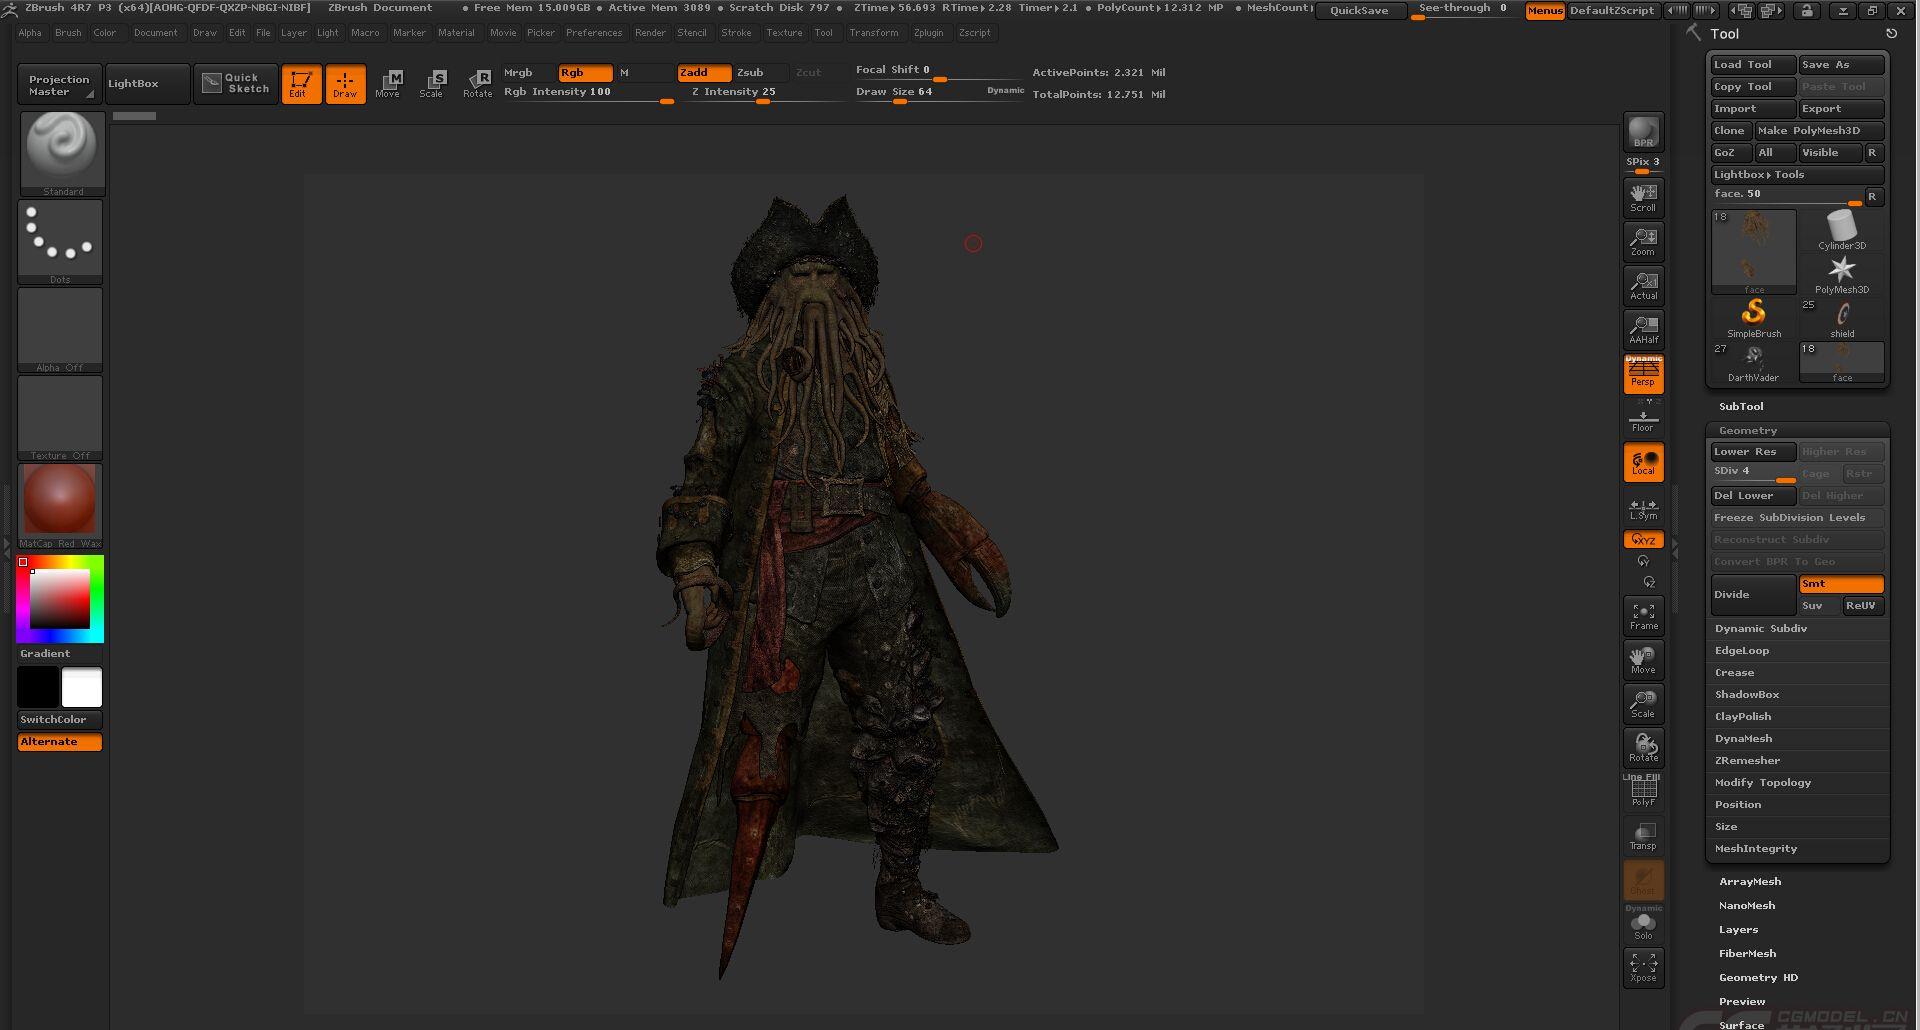
Task: Toggle Transp transparency mode
Action: click(1643, 836)
